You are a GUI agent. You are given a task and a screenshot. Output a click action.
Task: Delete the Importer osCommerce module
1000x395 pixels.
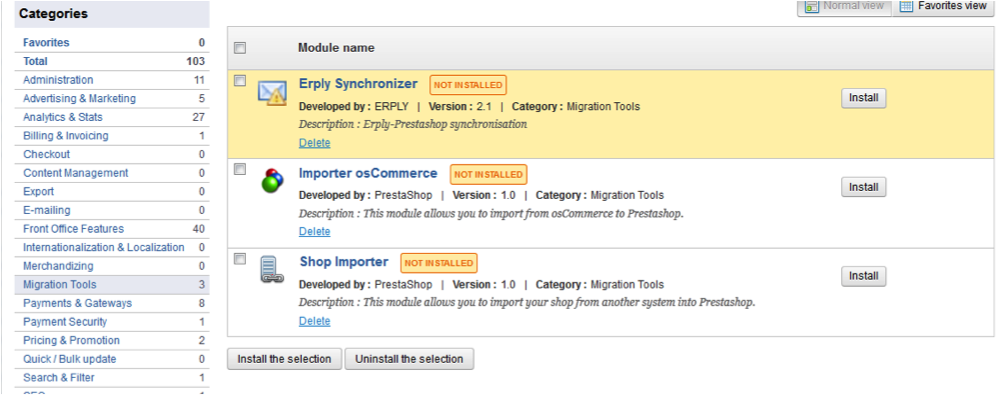pos(314,231)
